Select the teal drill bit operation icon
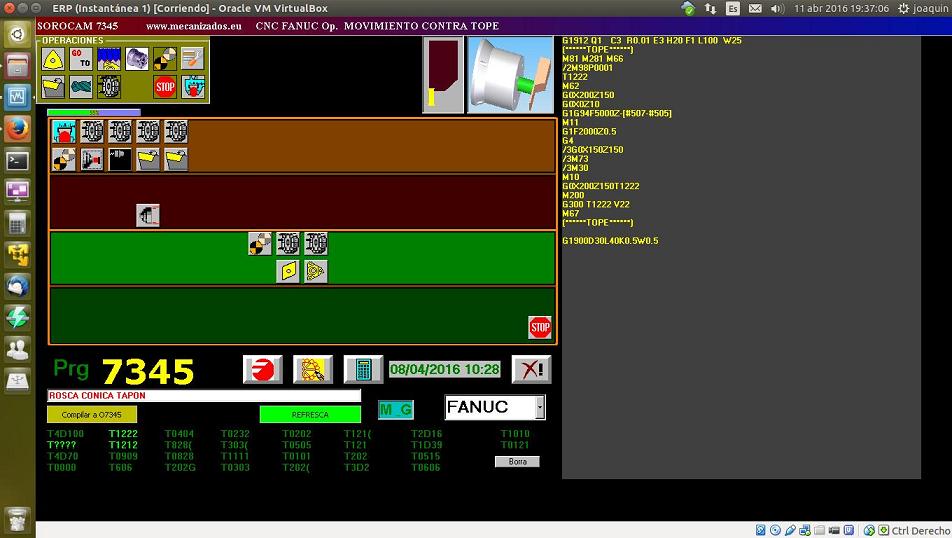Viewport: 952px width, 538px height. tap(81, 87)
